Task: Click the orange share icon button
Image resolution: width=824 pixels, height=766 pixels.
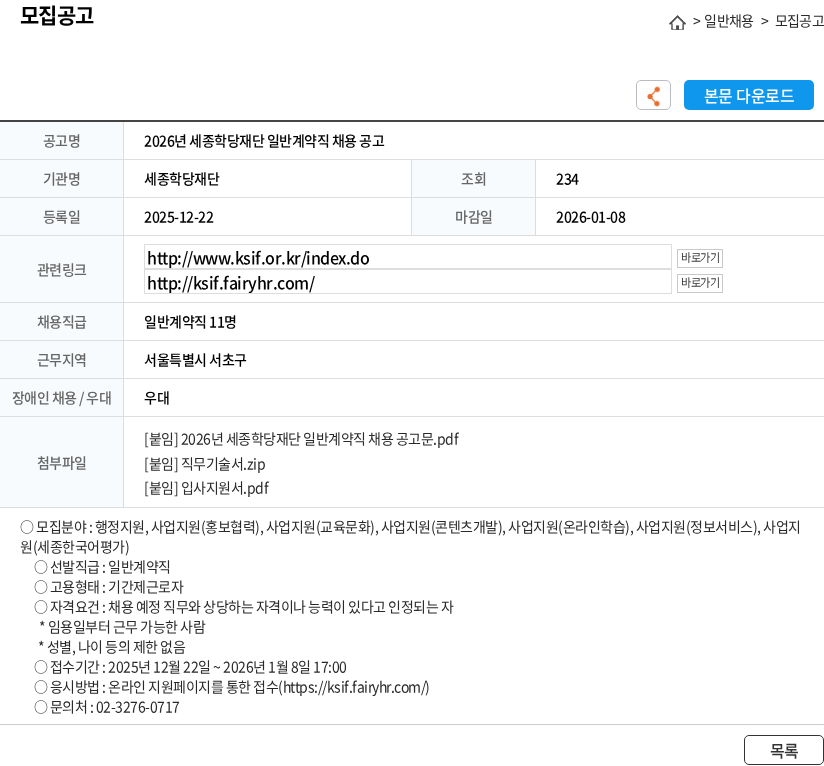Action: pyautogui.click(x=653, y=95)
